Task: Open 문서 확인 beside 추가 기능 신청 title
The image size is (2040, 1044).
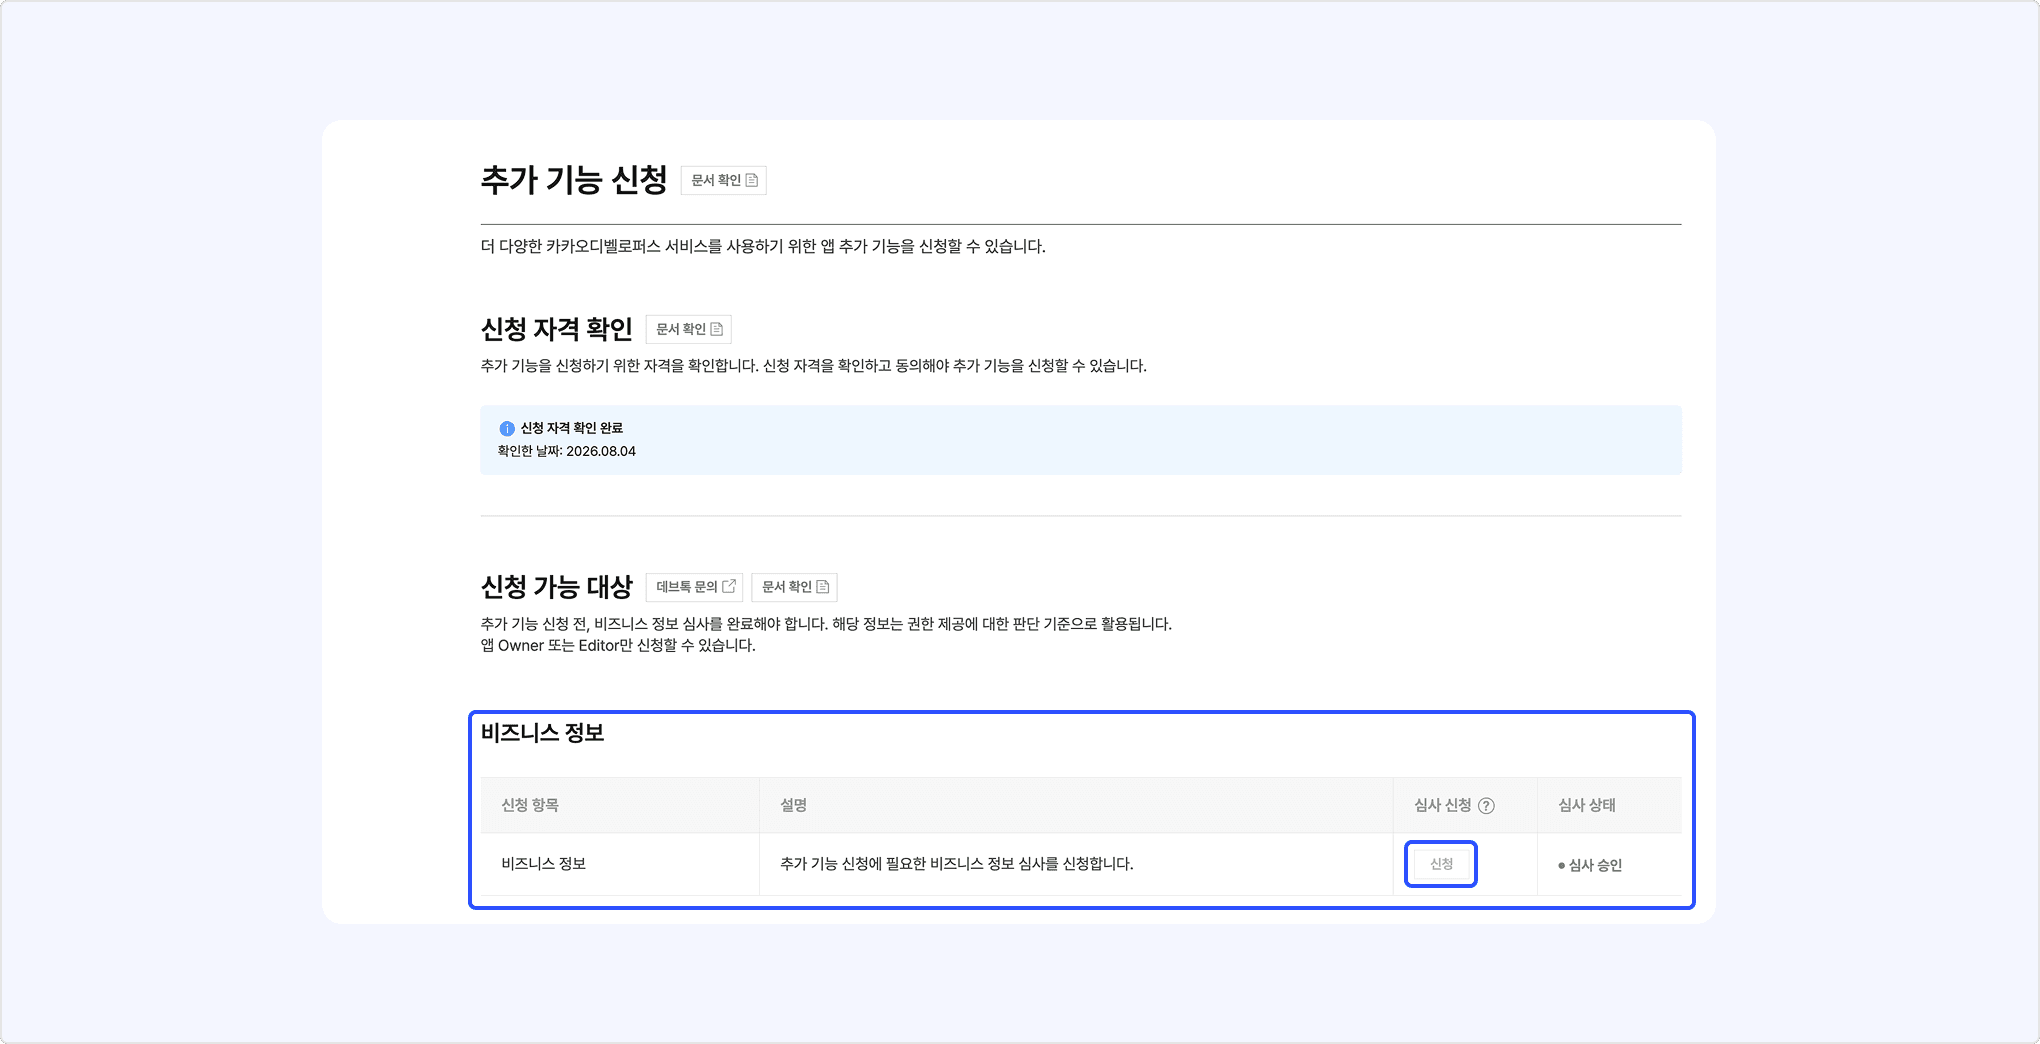Action: tap(723, 180)
